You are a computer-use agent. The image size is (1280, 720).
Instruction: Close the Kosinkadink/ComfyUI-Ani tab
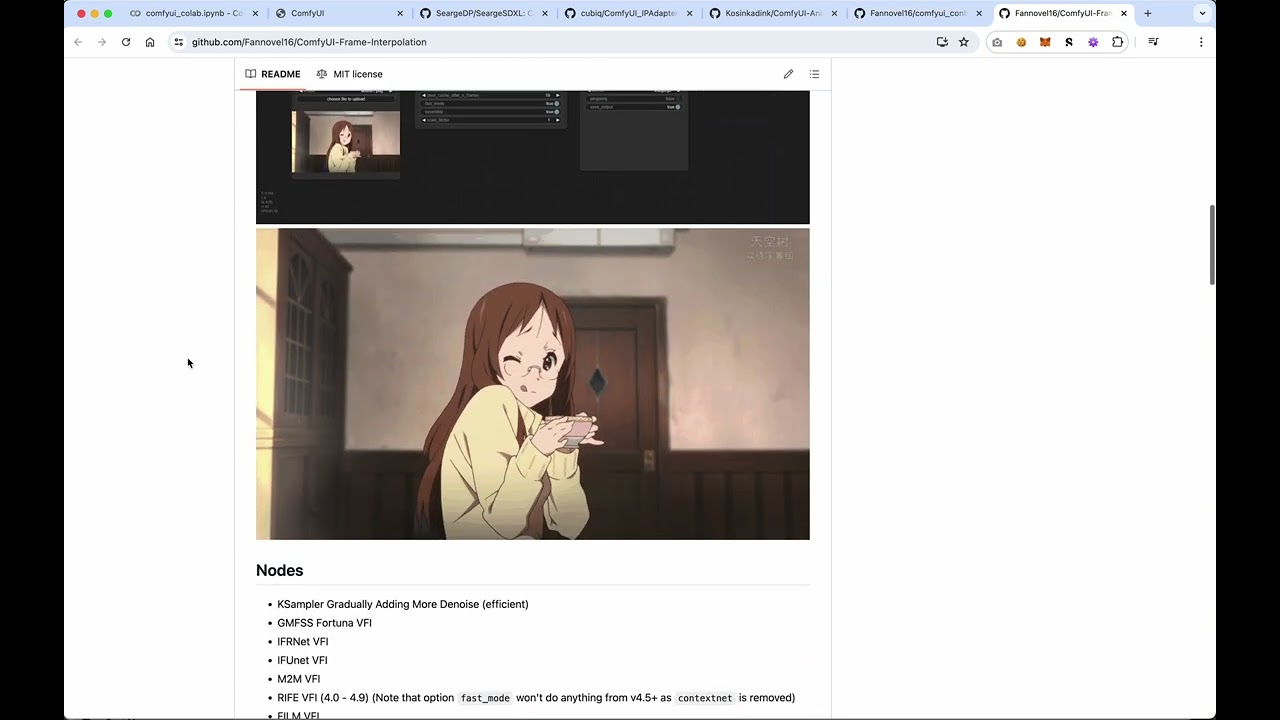coord(834,13)
